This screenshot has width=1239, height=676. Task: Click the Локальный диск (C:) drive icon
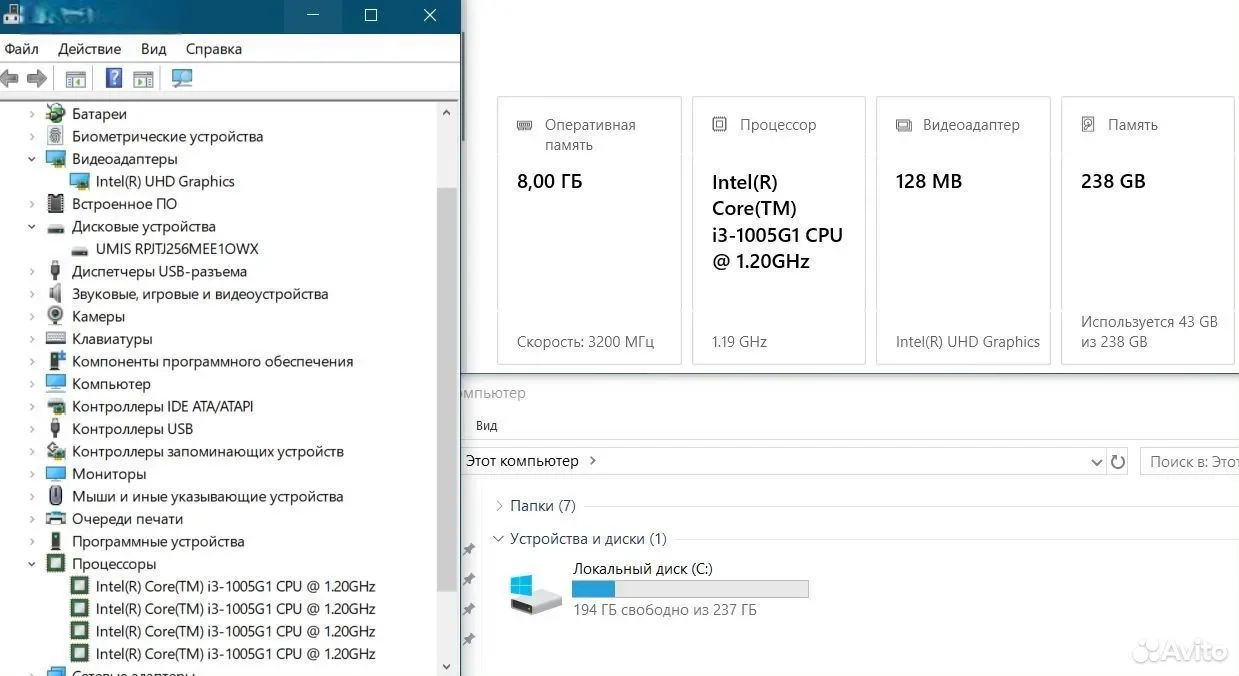pos(535,593)
